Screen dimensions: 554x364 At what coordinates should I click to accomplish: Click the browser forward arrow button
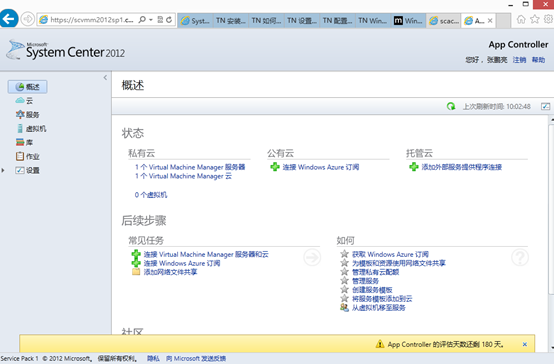coord(28,19)
